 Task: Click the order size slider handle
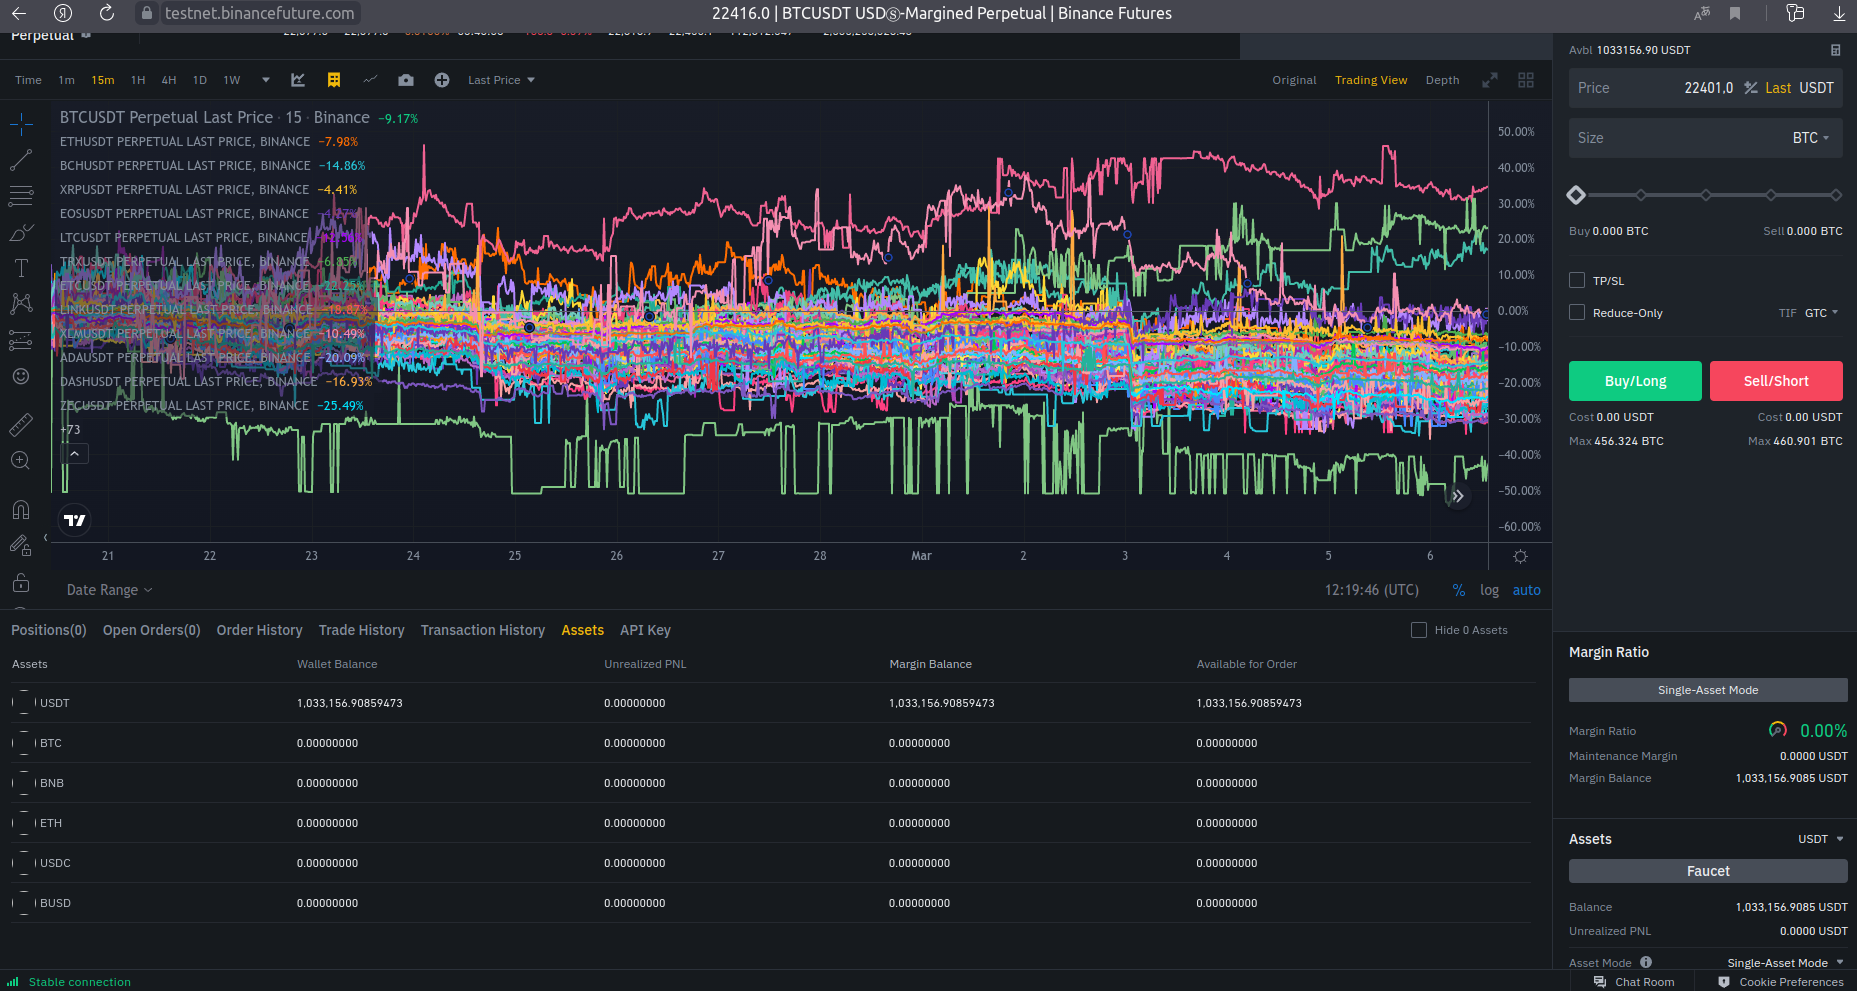click(x=1576, y=195)
